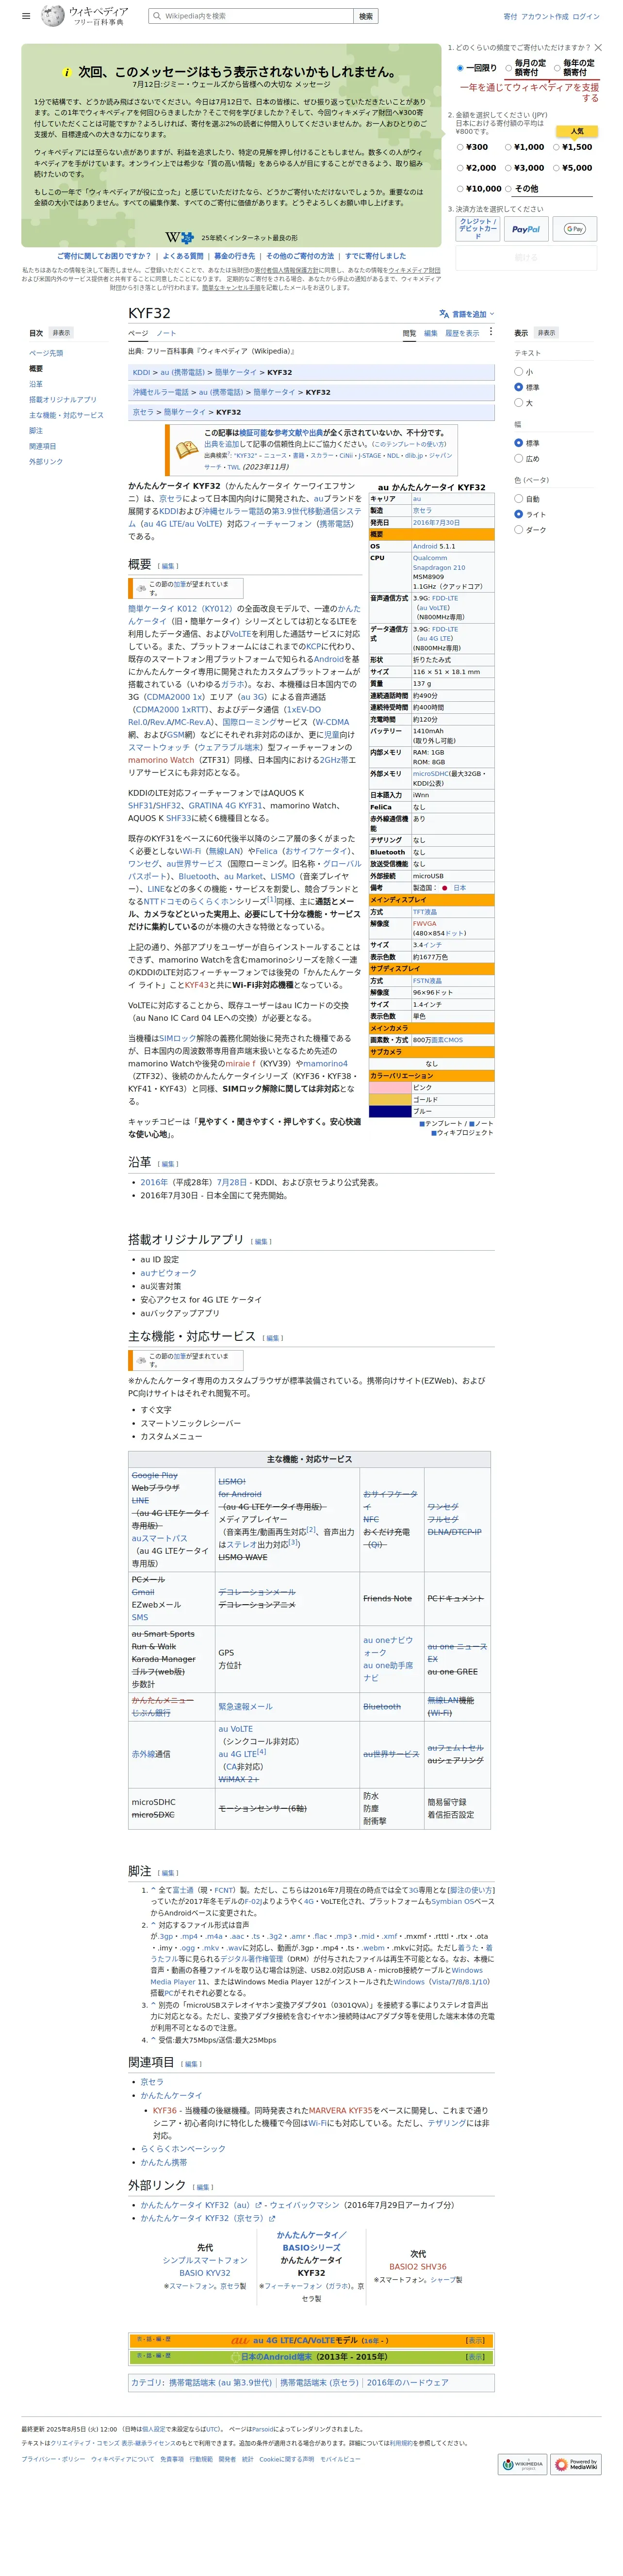Viewport: 623px width, 2576px height.
Task: Click the Wikipedia globe logo
Action: tap(53, 16)
